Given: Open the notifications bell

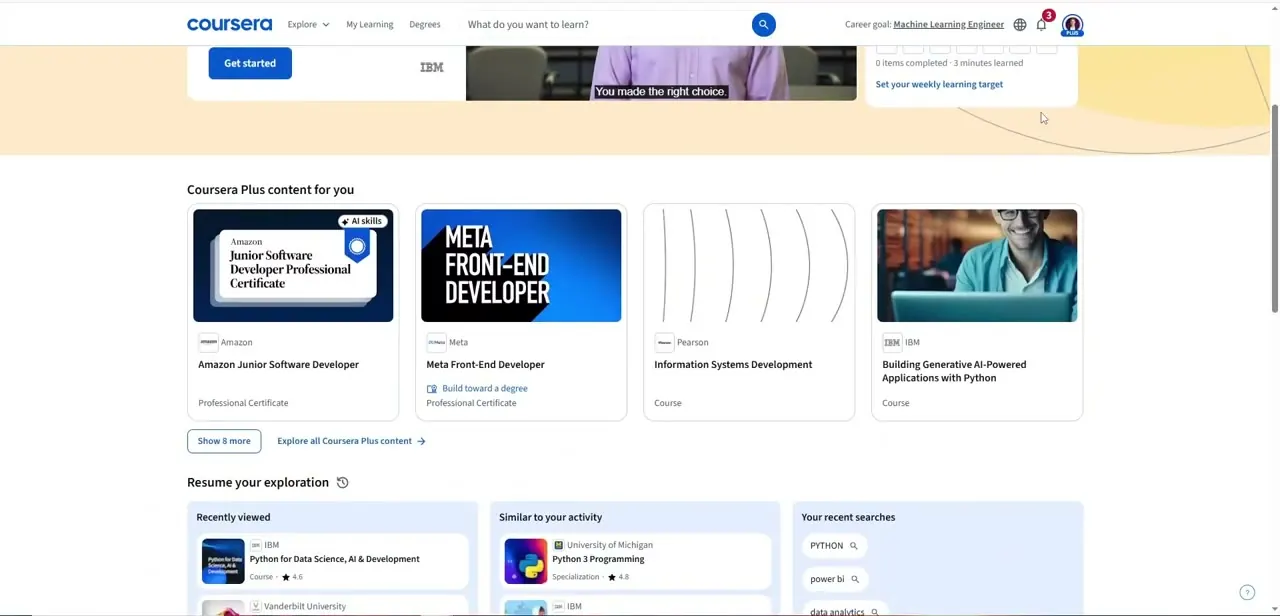Looking at the screenshot, I should pyautogui.click(x=1041, y=24).
